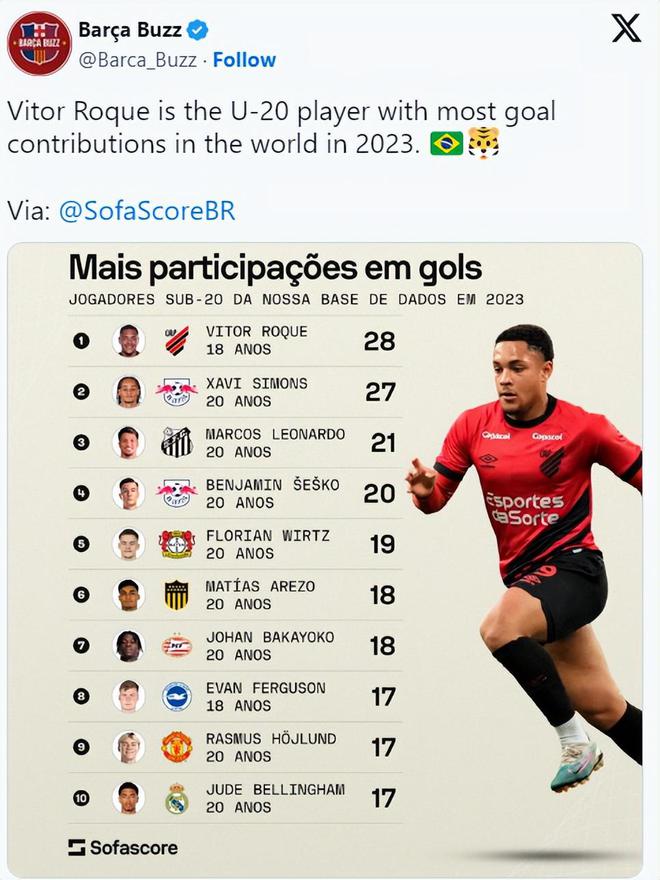Click the Athletico Paranaense club crest
660x880 pixels.
tap(177, 341)
